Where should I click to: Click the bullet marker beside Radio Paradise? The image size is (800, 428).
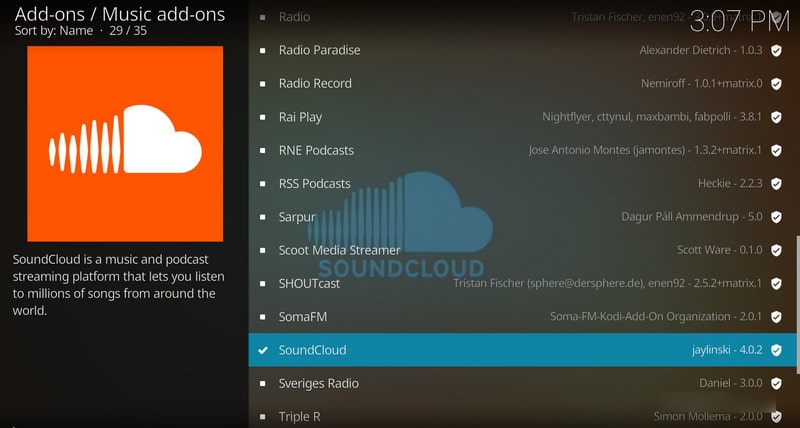click(263, 50)
